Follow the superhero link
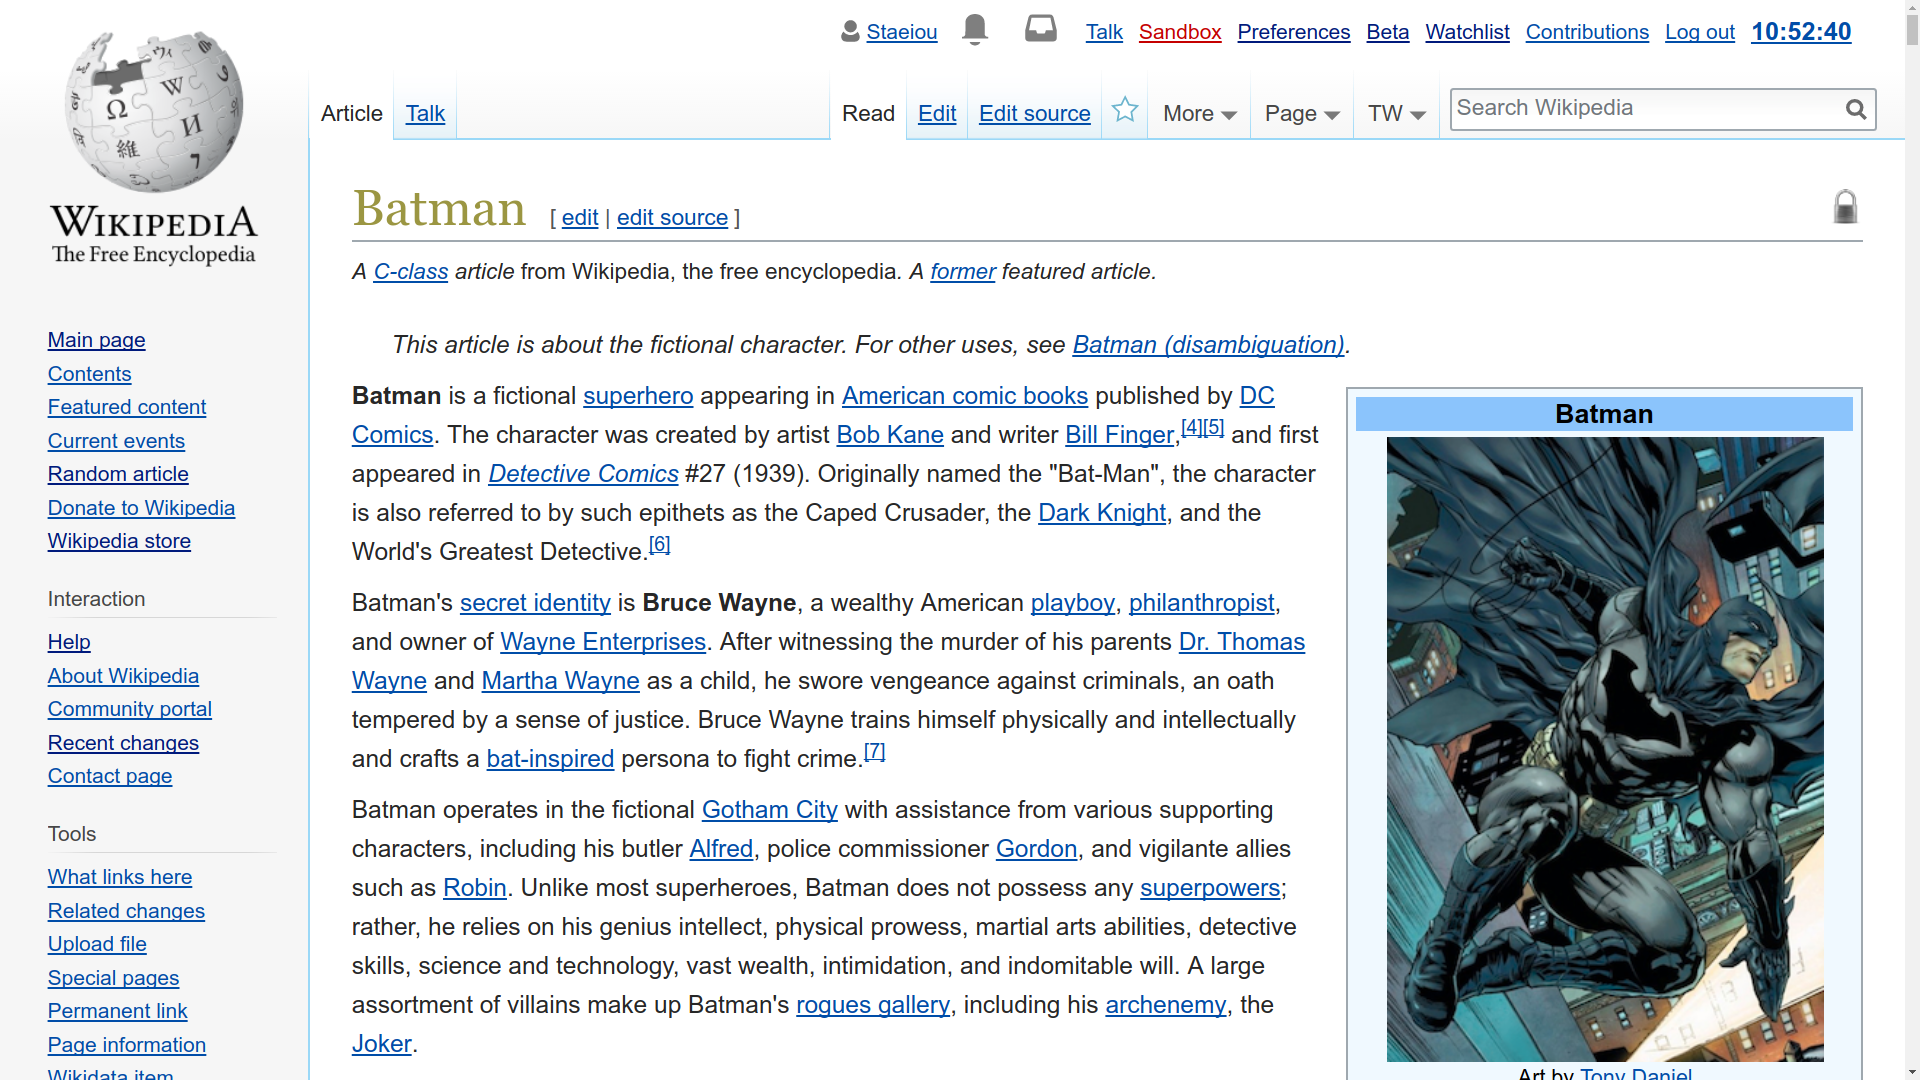Viewport: 1920px width, 1080px height. tap(638, 395)
